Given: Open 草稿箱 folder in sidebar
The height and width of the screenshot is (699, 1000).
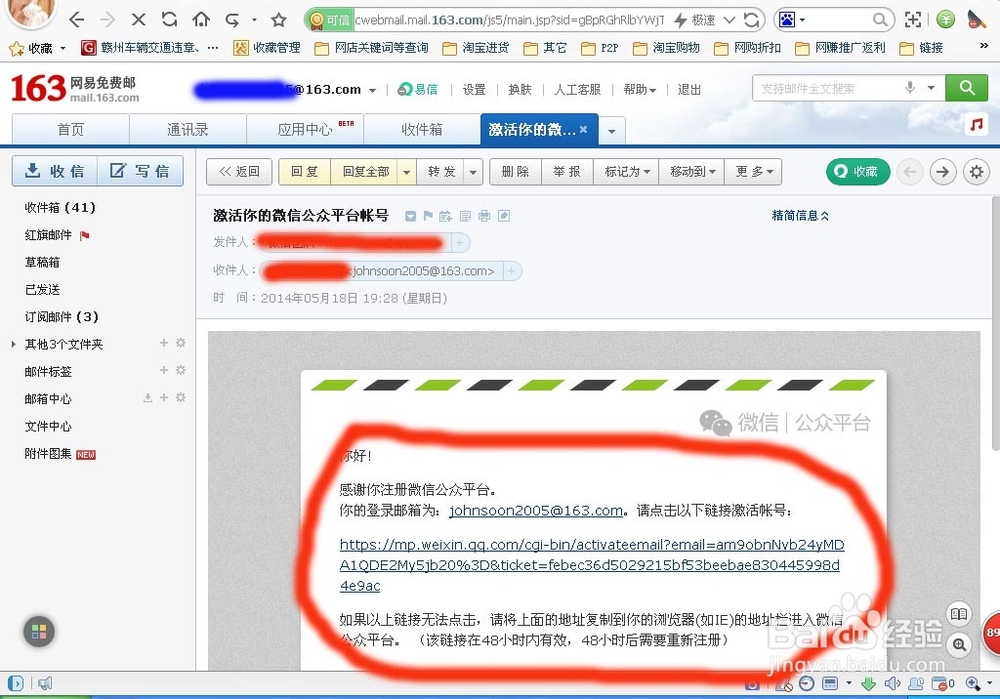Looking at the screenshot, I should click(42, 262).
